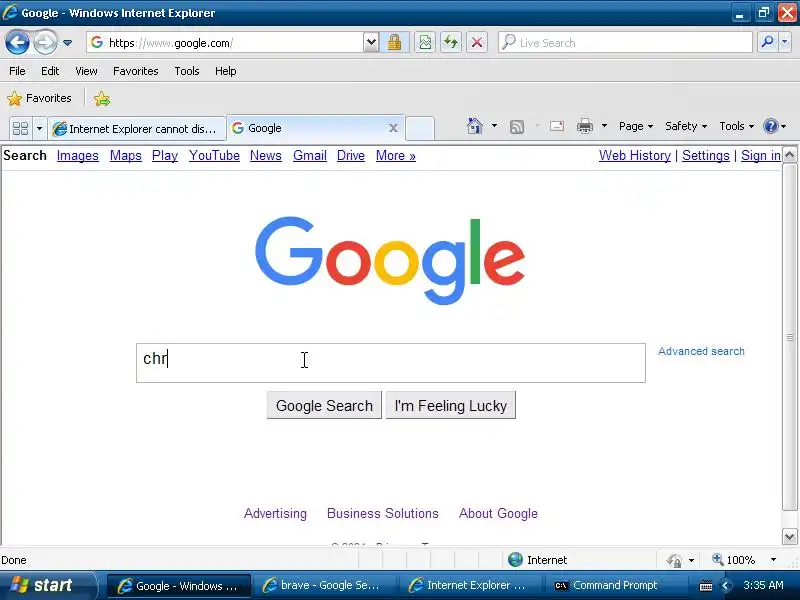The image size is (800, 600).
Task: Open Advanced search link
Action: [701, 351]
